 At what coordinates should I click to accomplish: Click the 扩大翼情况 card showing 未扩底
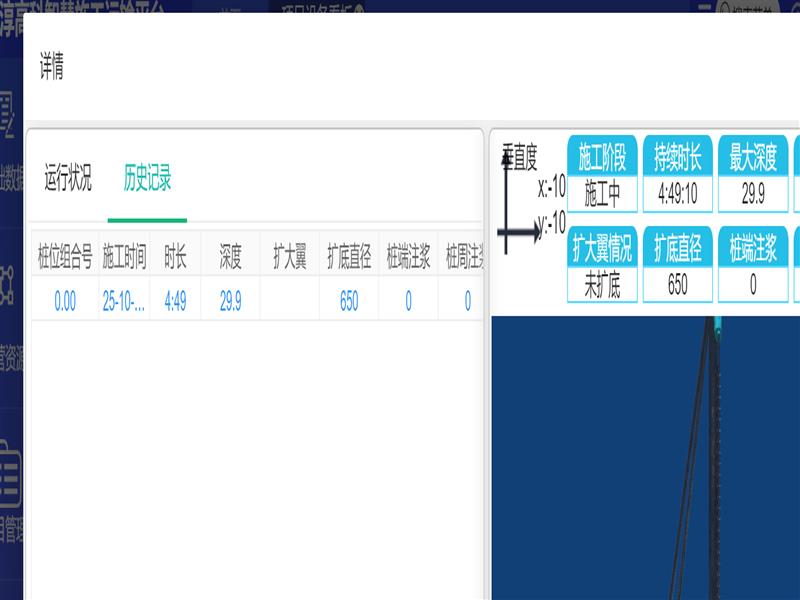tap(602, 264)
